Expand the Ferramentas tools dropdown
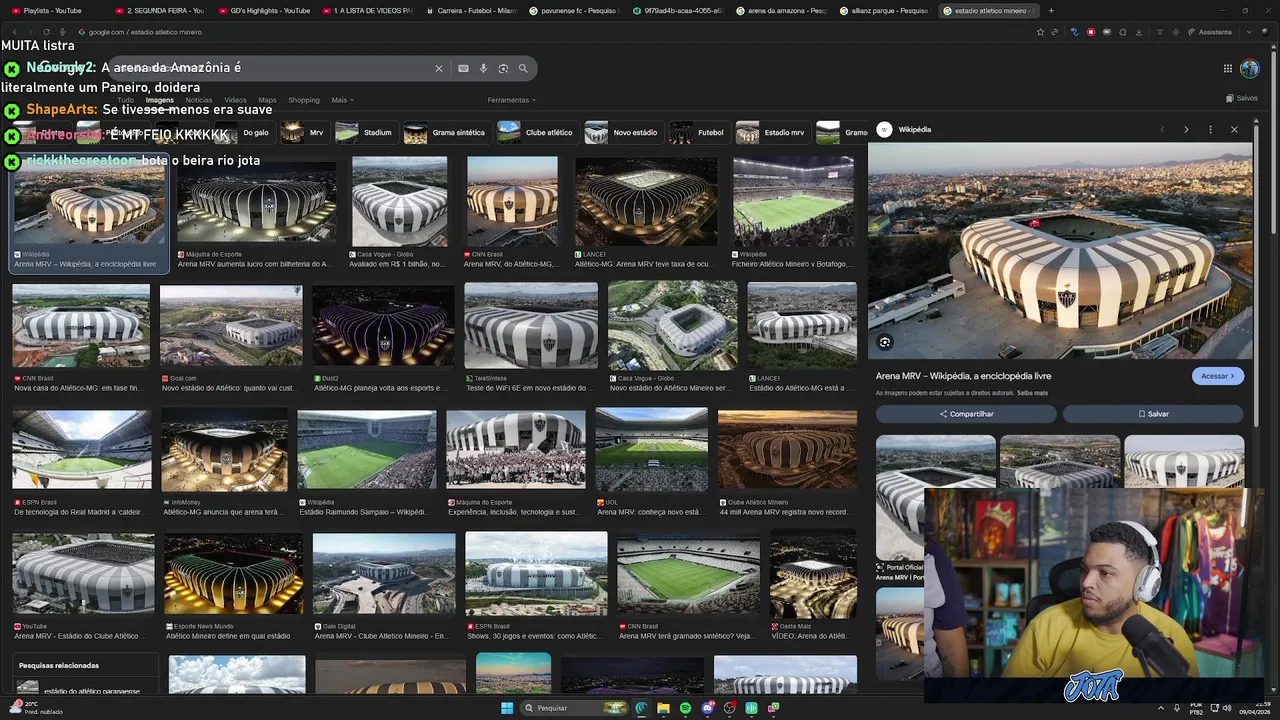 pos(511,100)
